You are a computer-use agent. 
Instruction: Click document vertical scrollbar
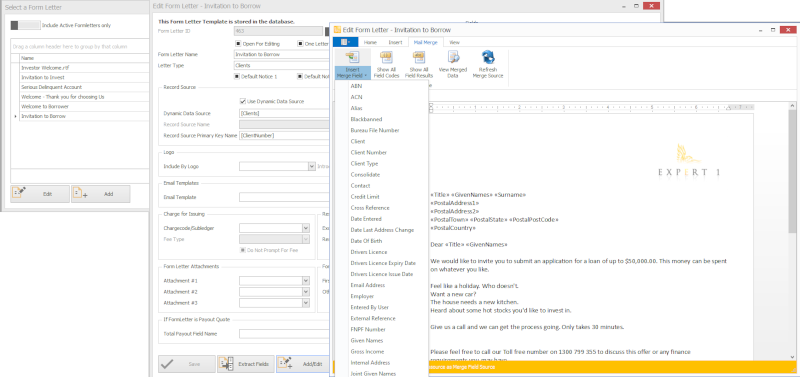click(792, 232)
